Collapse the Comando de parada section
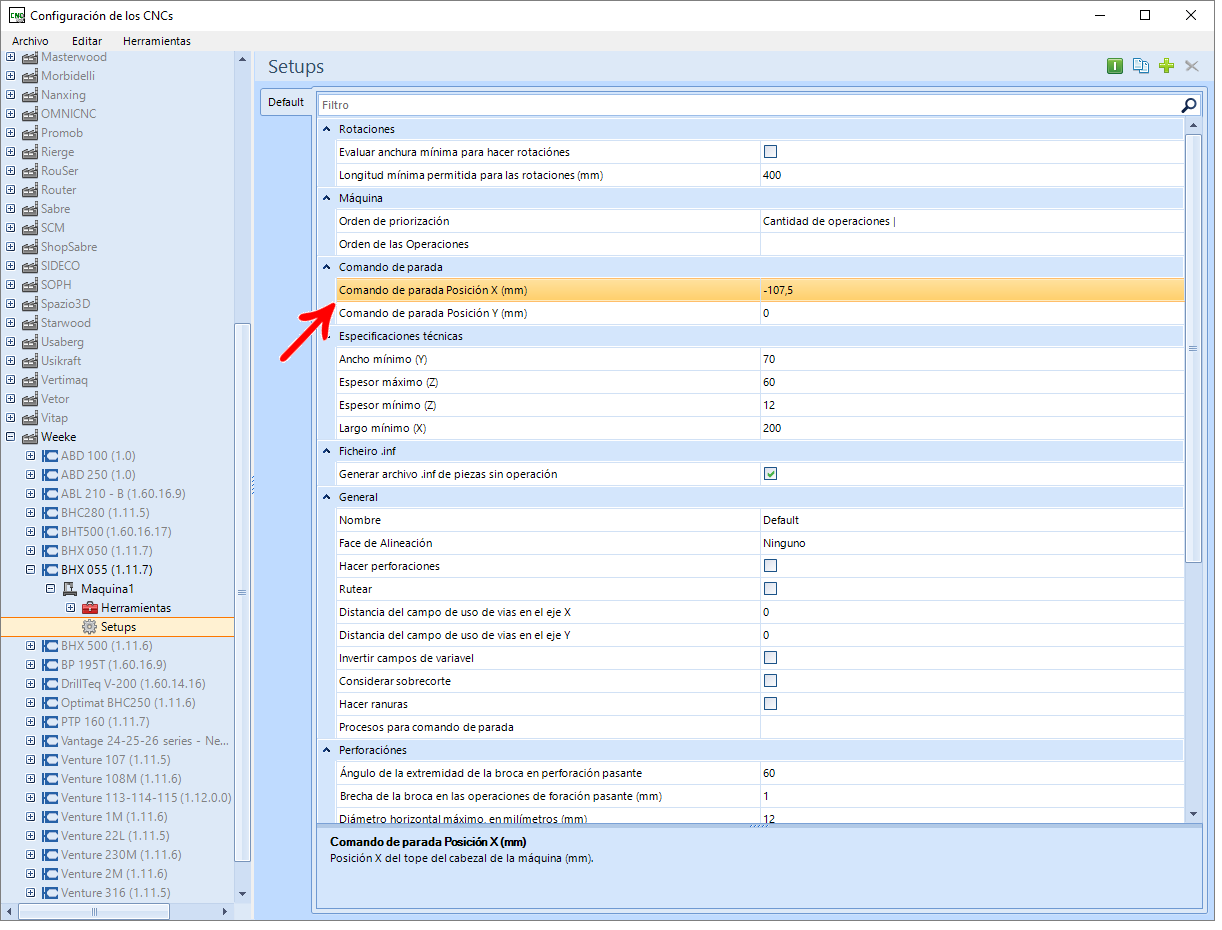This screenshot has height=930, width=1222. coord(326,267)
